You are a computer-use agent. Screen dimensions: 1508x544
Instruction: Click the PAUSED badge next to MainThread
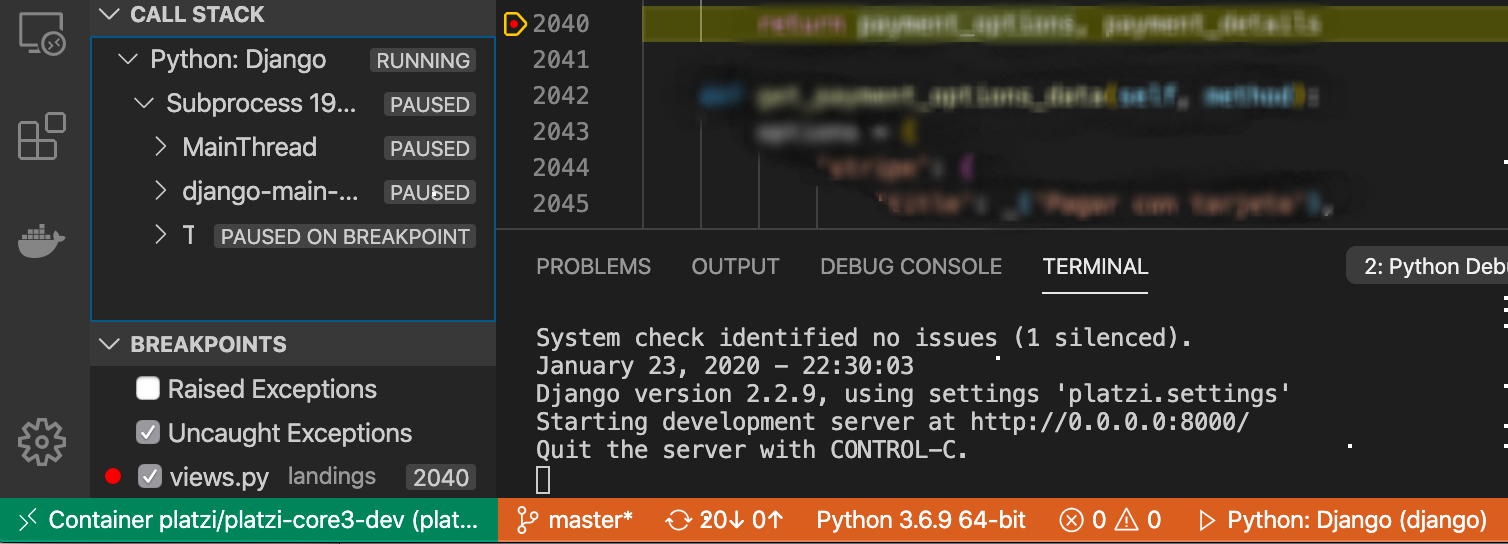430,149
